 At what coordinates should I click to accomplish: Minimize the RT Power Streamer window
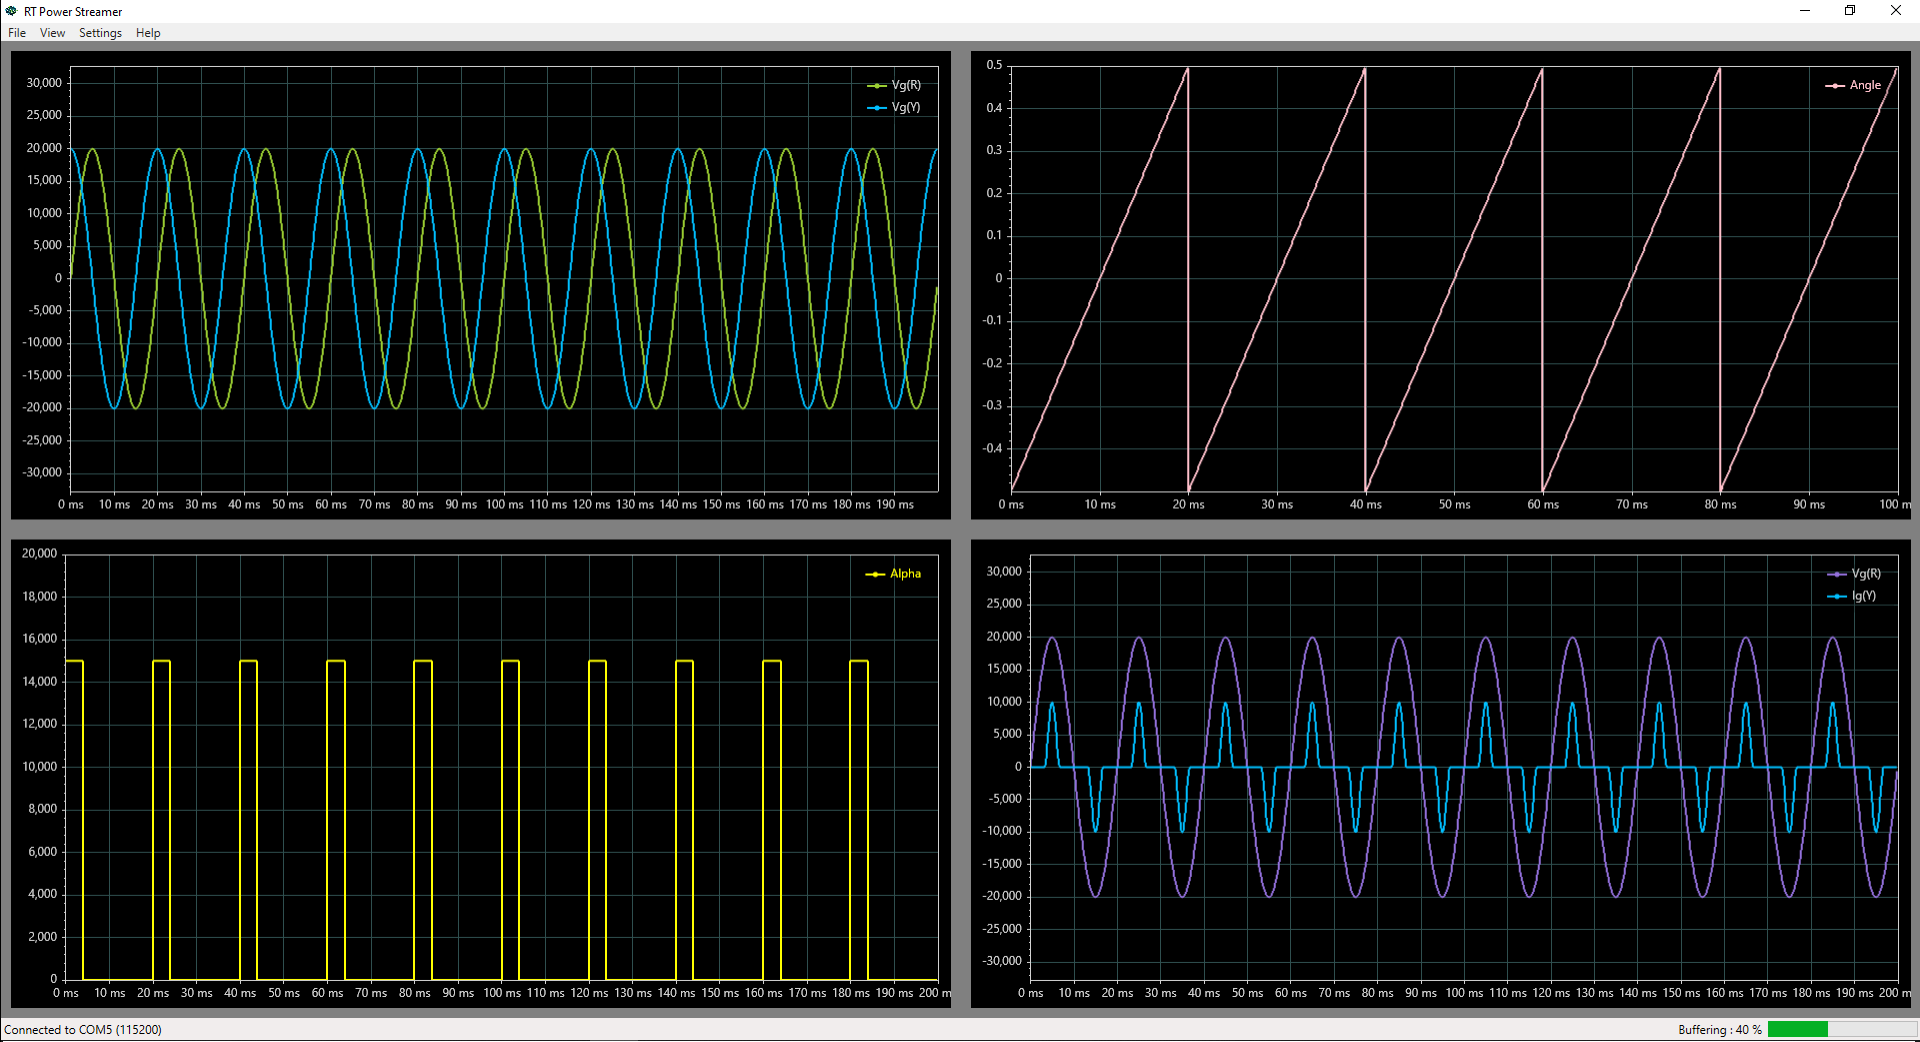[x=1805, y=11]
